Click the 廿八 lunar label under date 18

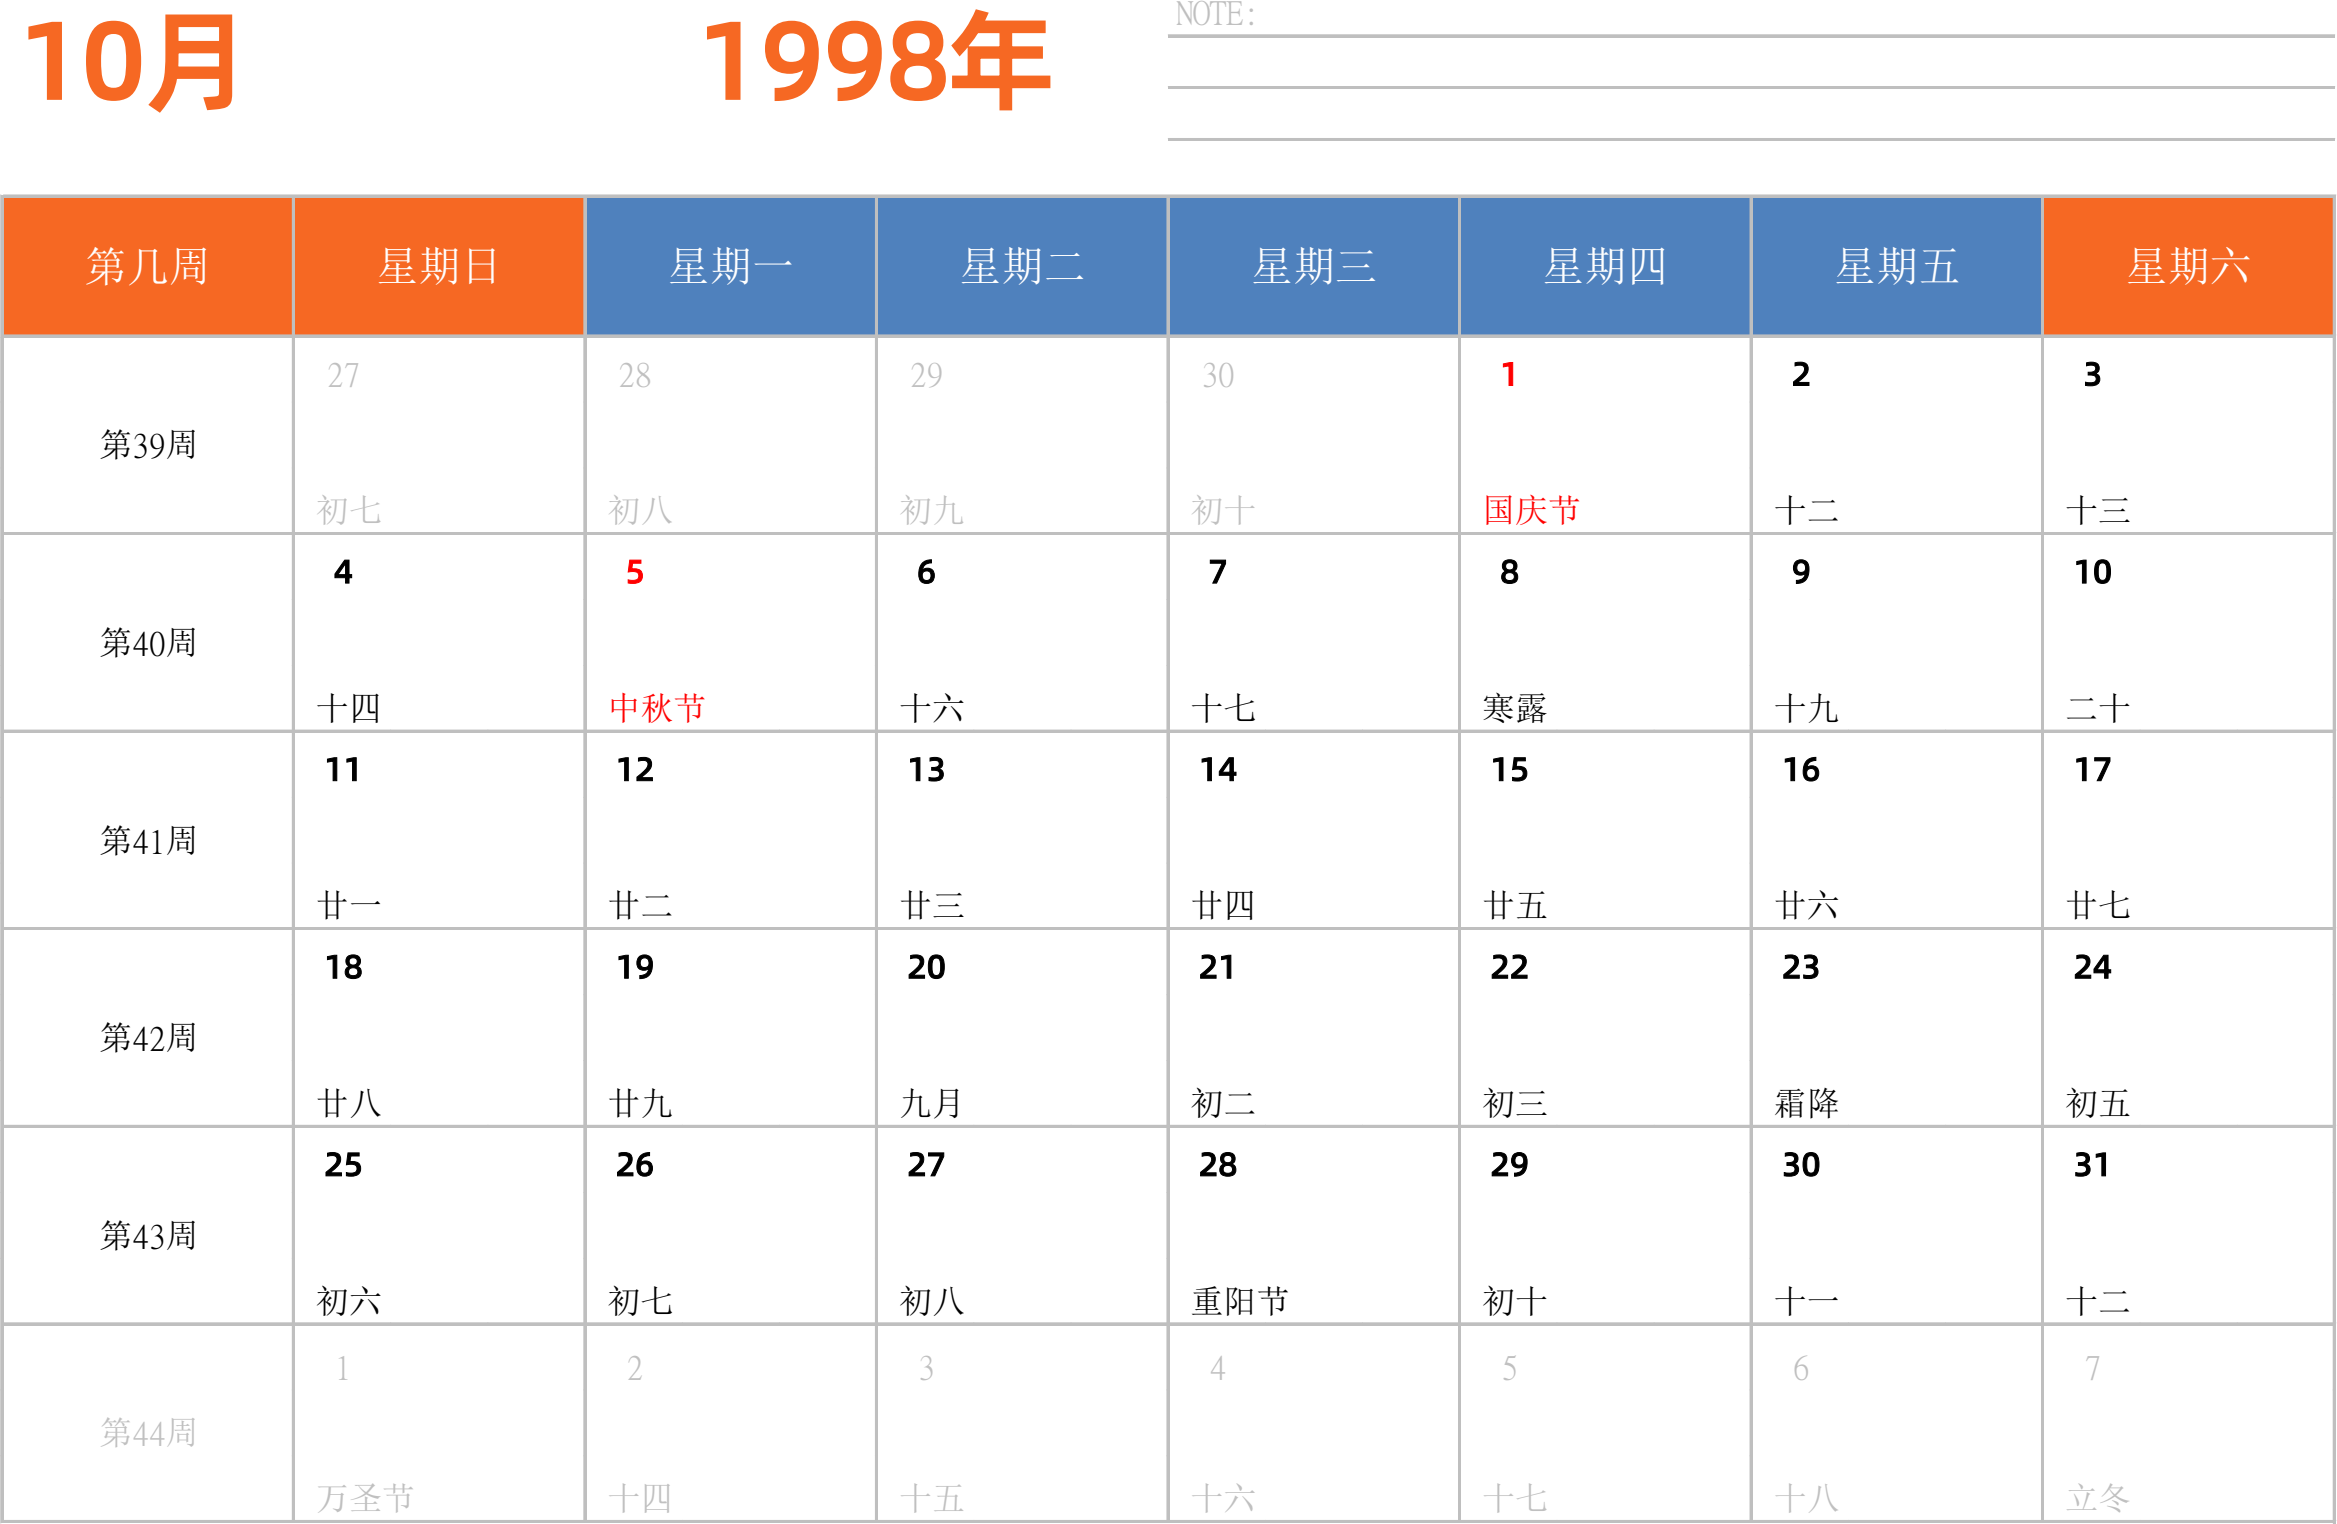tap(349, 1103)
